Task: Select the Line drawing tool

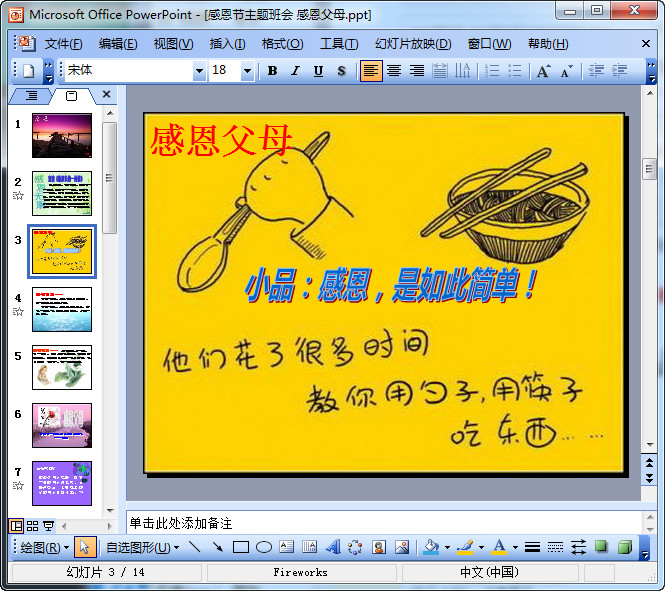Action: tap(195, 547)
